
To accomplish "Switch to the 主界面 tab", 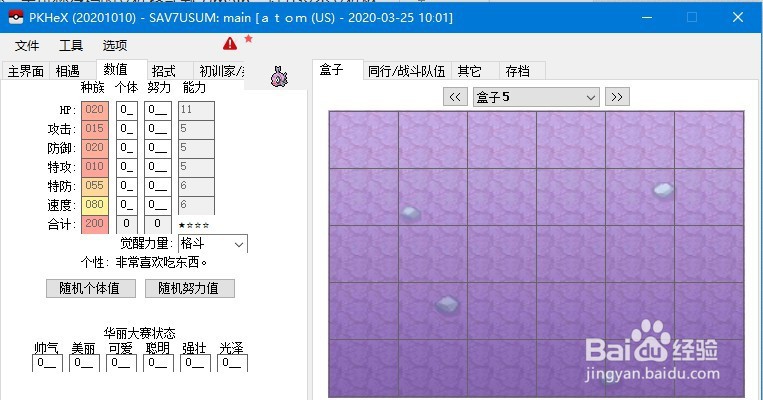I will tap(25, 71).
